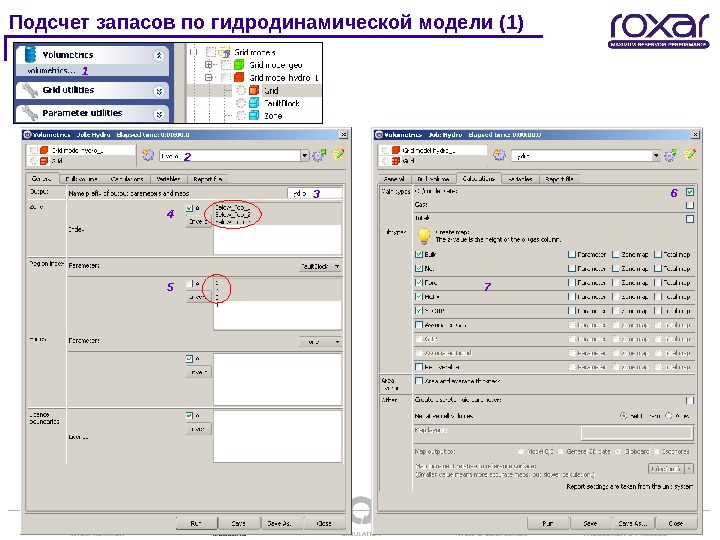Toggle the Oil hydrocarbon type checkbox
The height and width of the screenshot is (540, 720).
(690, 192)
